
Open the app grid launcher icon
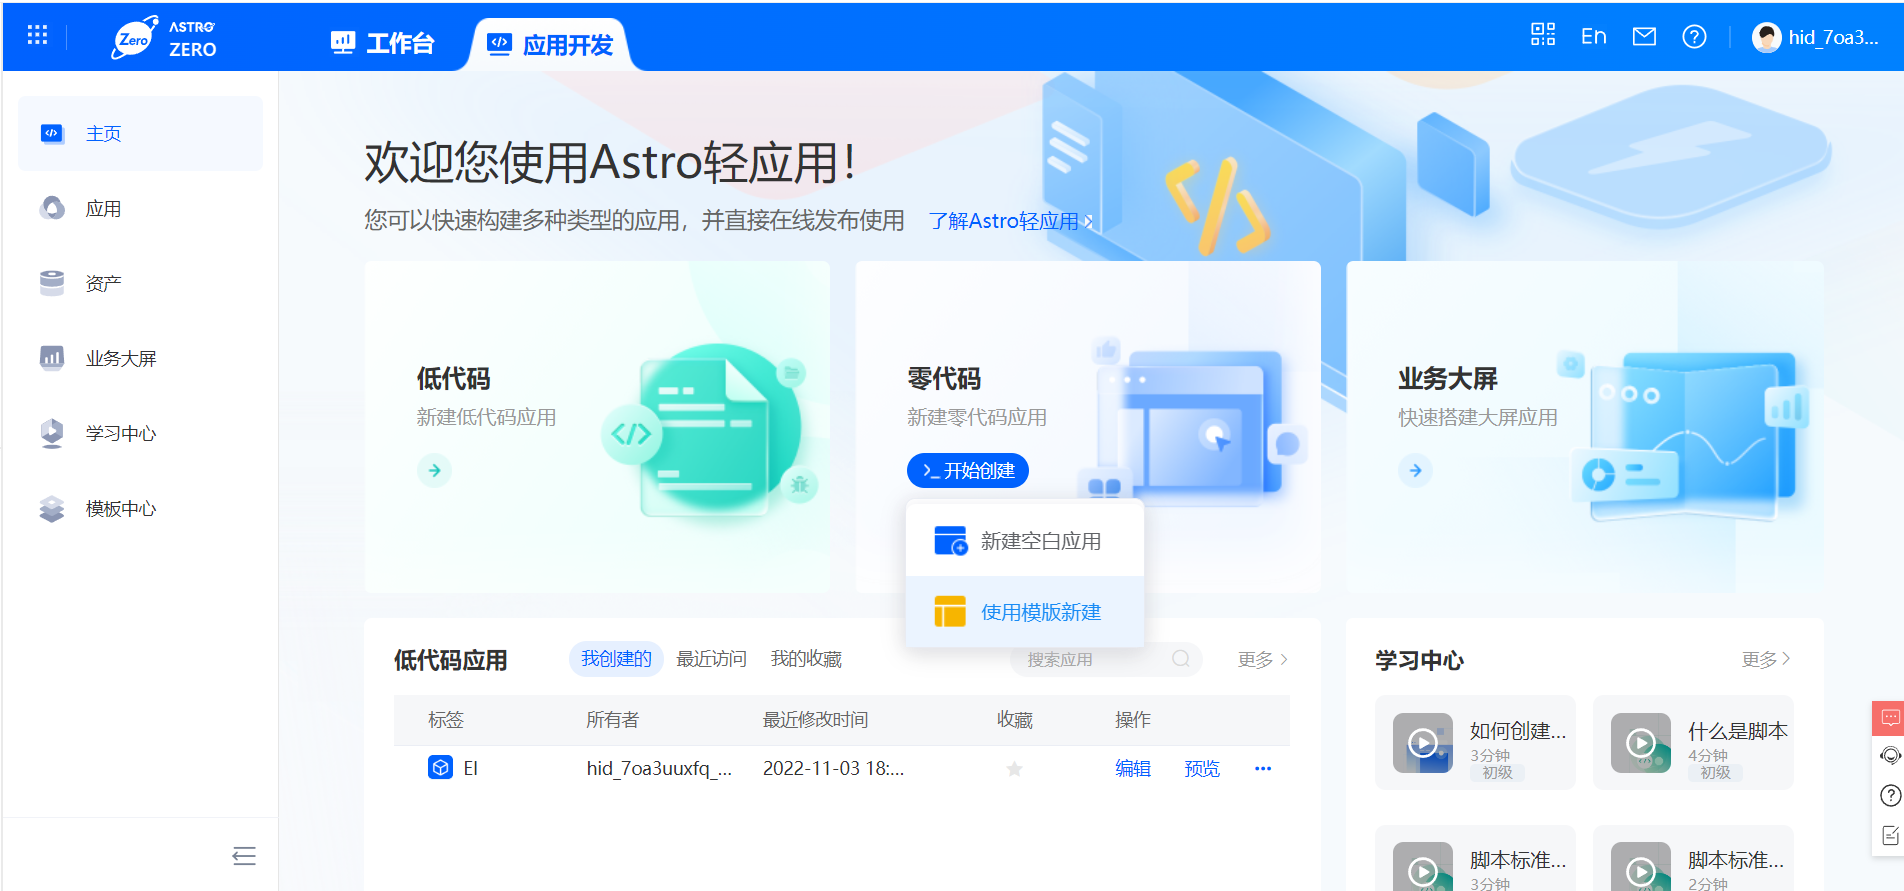click(x=37, y=36)
